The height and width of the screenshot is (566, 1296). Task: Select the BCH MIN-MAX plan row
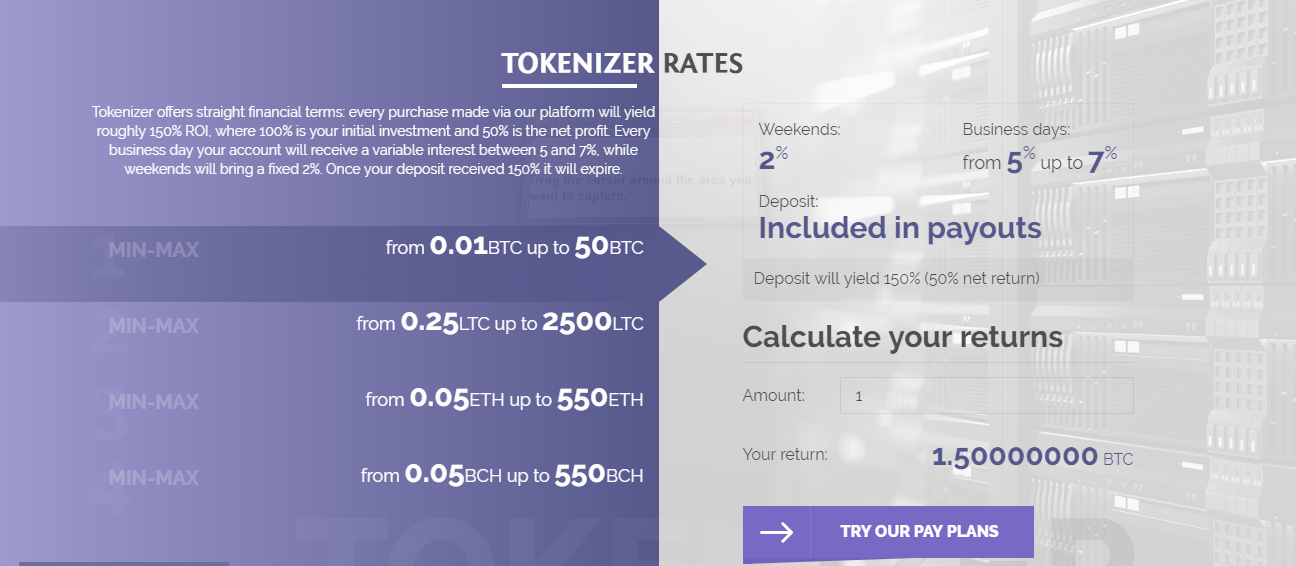pos(329,476)
